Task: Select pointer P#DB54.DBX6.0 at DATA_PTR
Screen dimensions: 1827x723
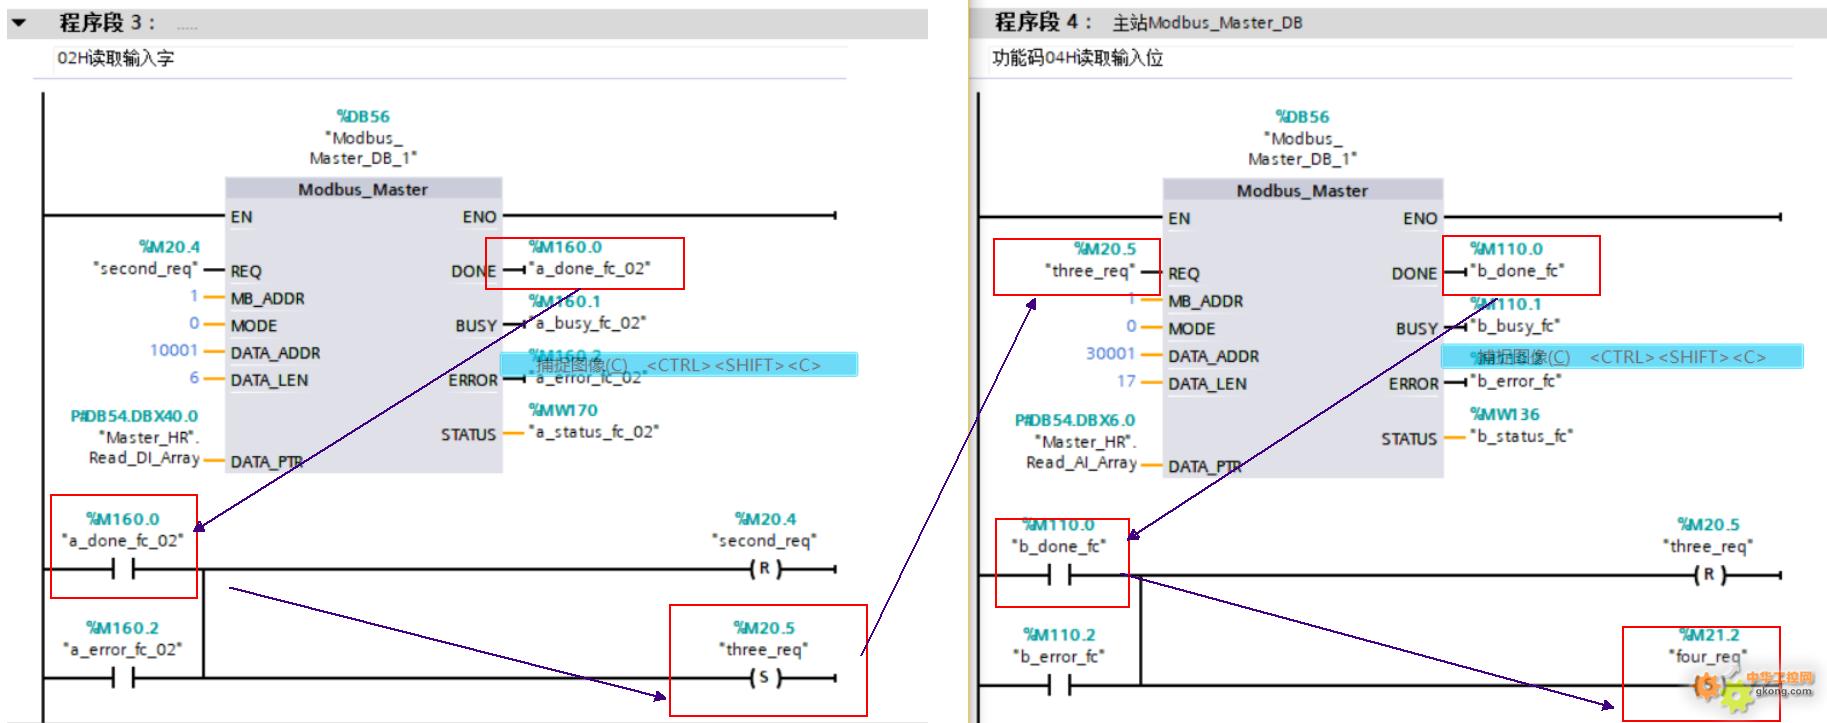Action: pyautogui.click(x=1075, y=420)
